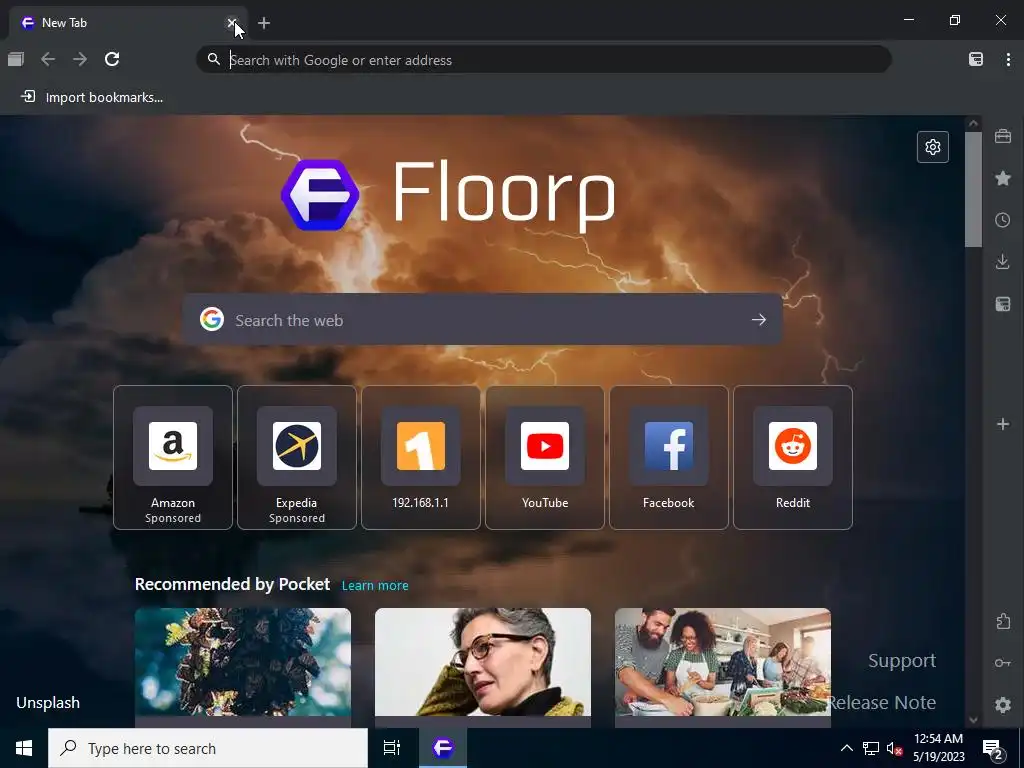Open a new tab with plus button

point(264,23)
